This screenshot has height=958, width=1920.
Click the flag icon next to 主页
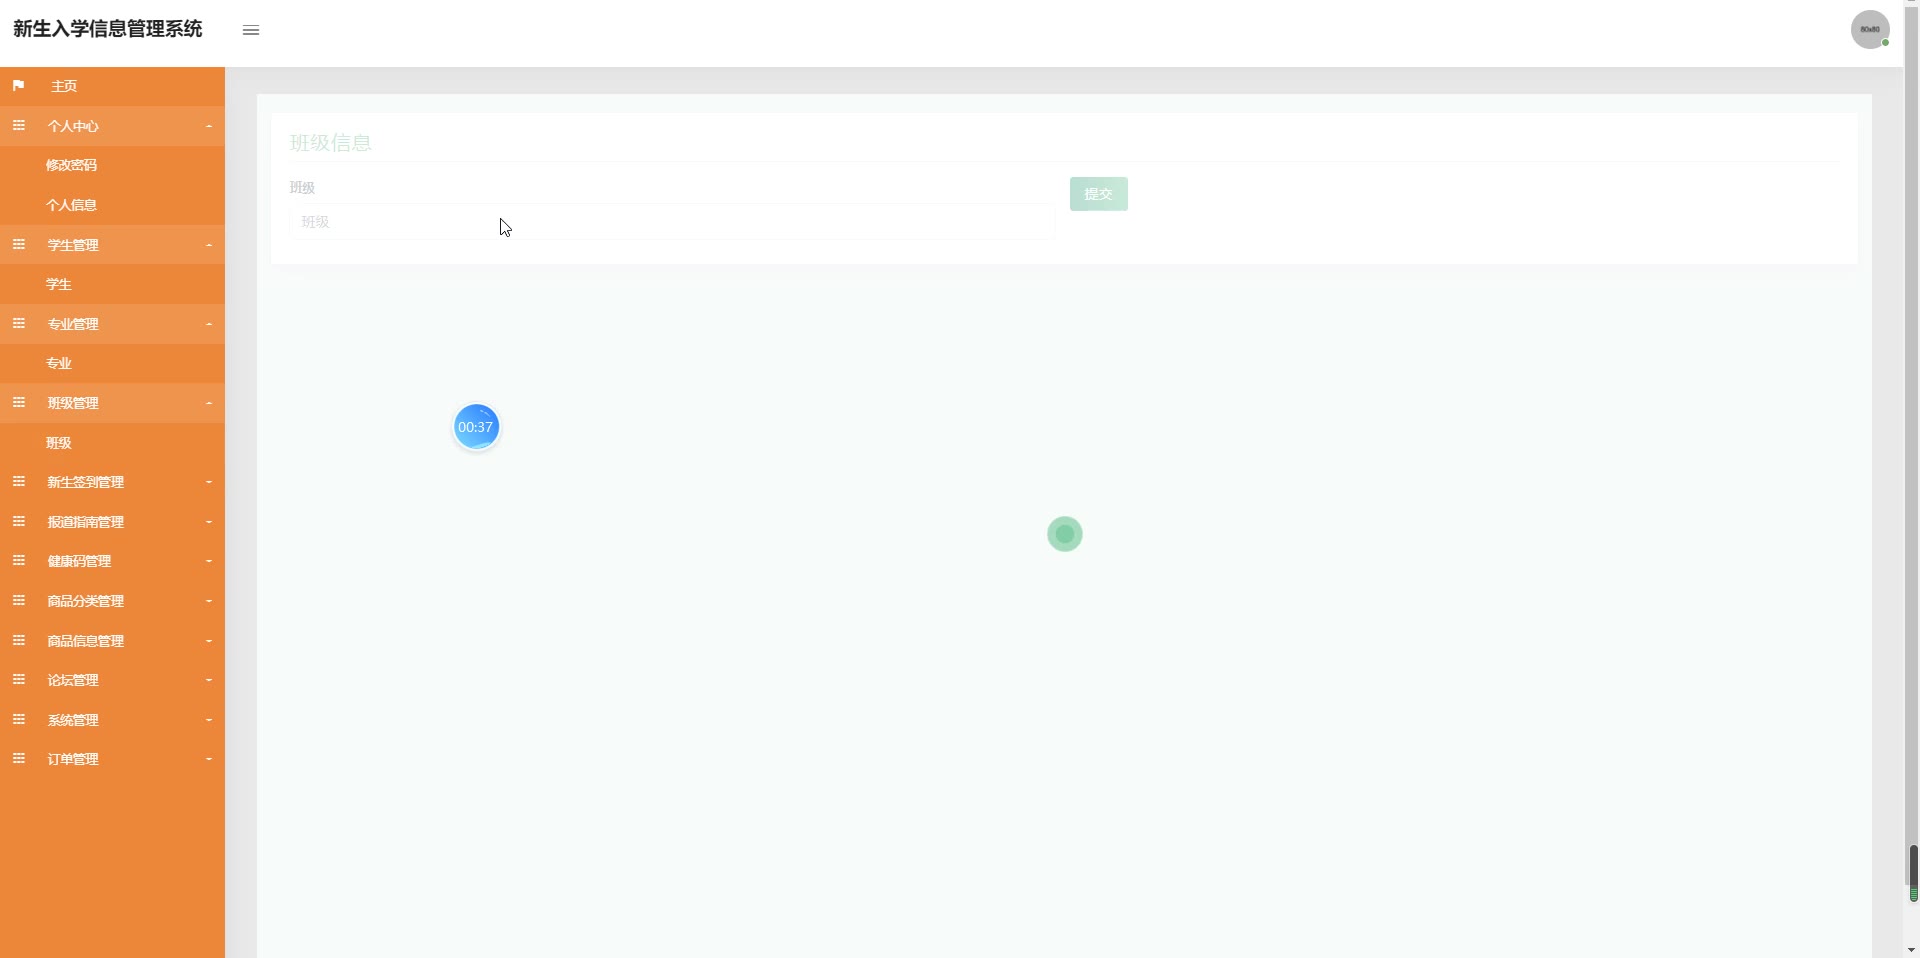click(18, 86)
